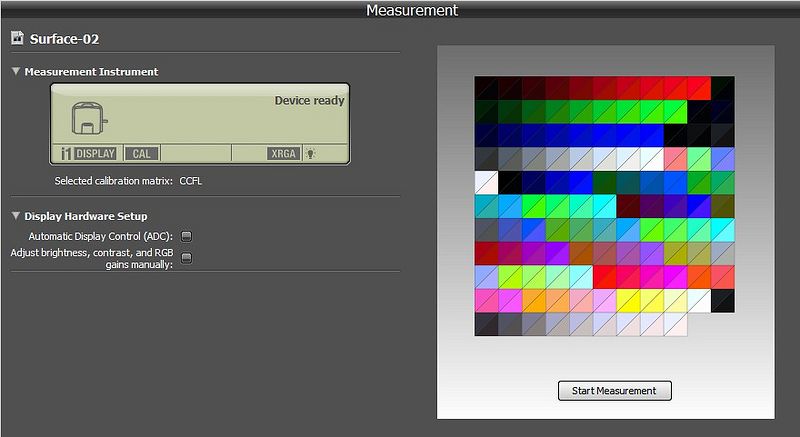This screenshot has height=437, width=800.
Task: Click the Selected calibration matrix label
Action: 113,181
